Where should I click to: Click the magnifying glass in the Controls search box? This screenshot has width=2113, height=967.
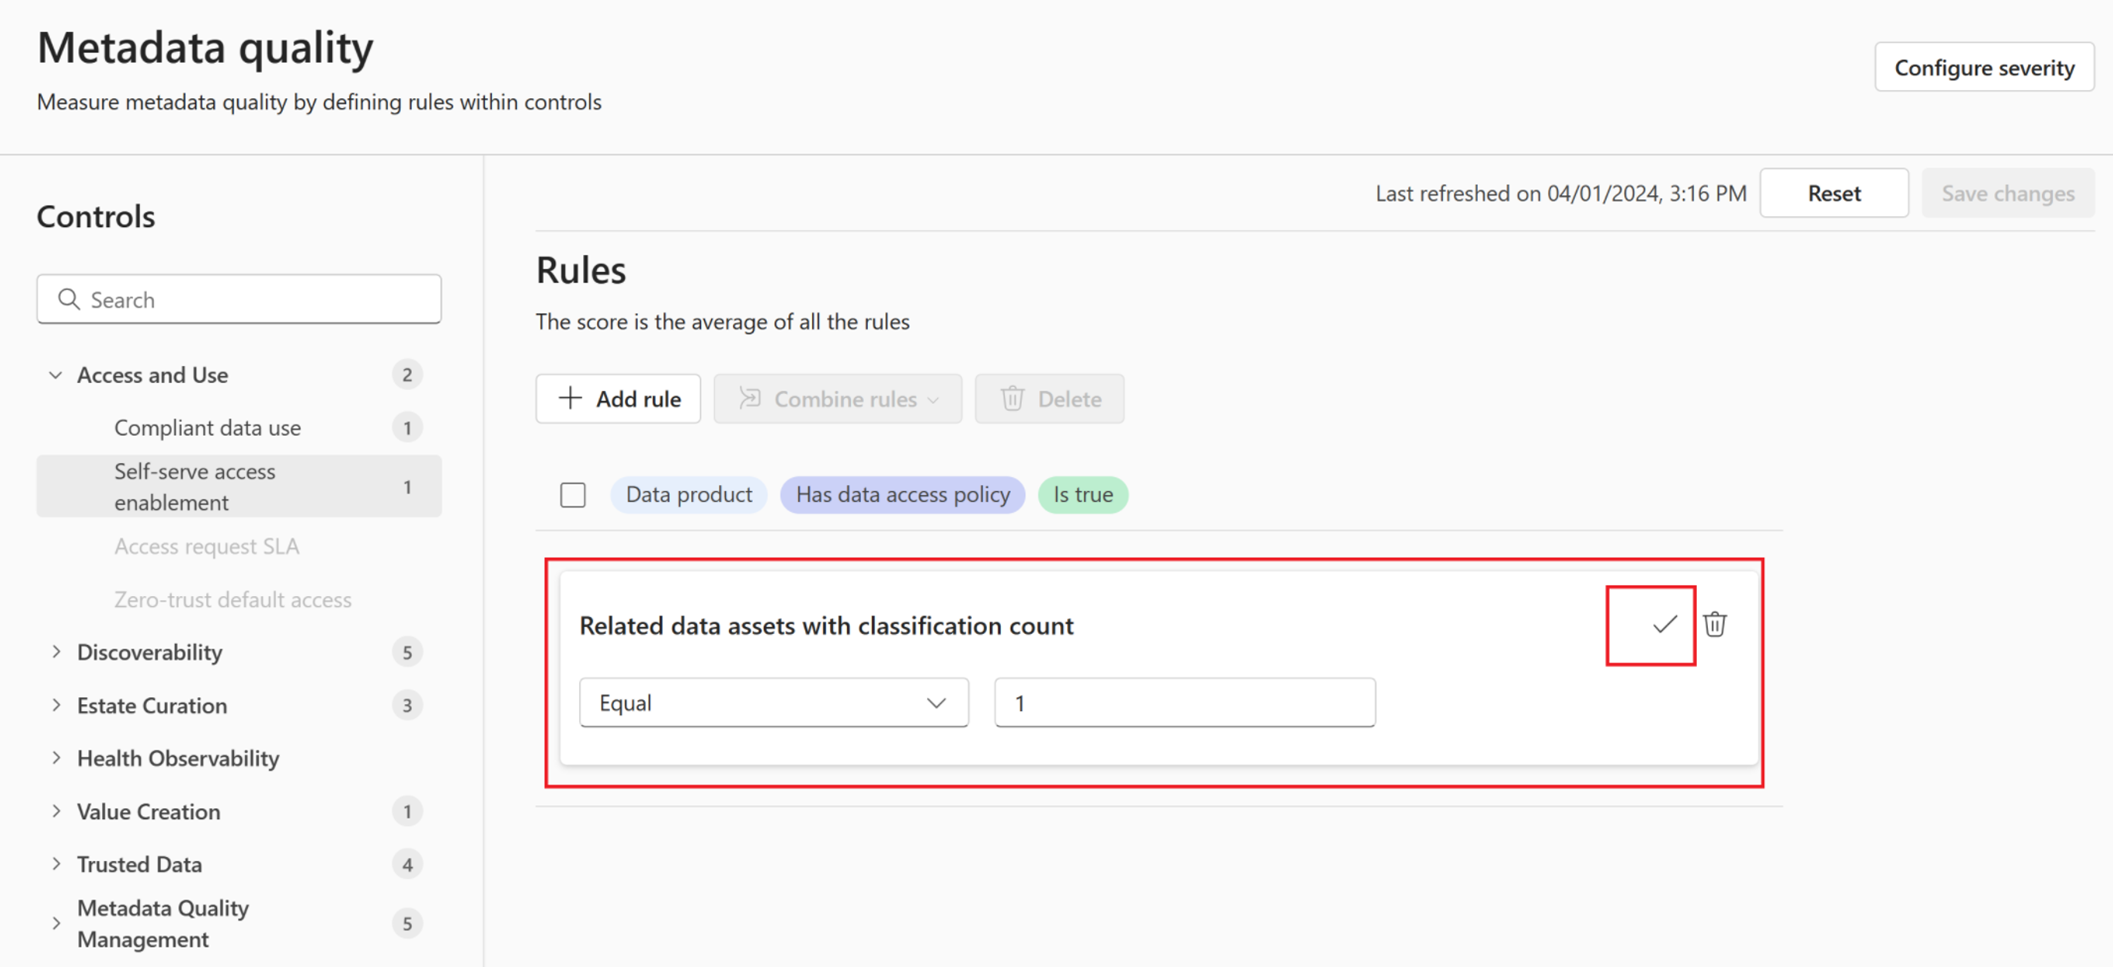(x=68, y=299)
